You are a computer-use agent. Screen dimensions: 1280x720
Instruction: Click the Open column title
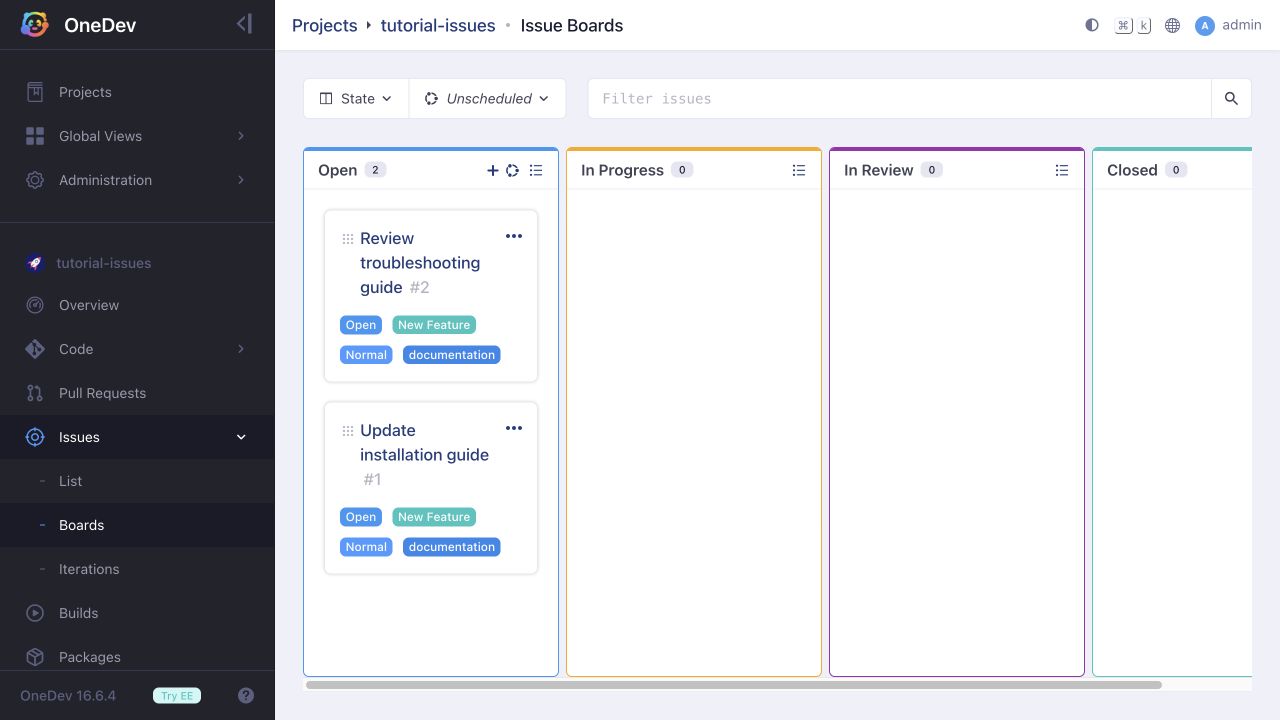[338, 170]
